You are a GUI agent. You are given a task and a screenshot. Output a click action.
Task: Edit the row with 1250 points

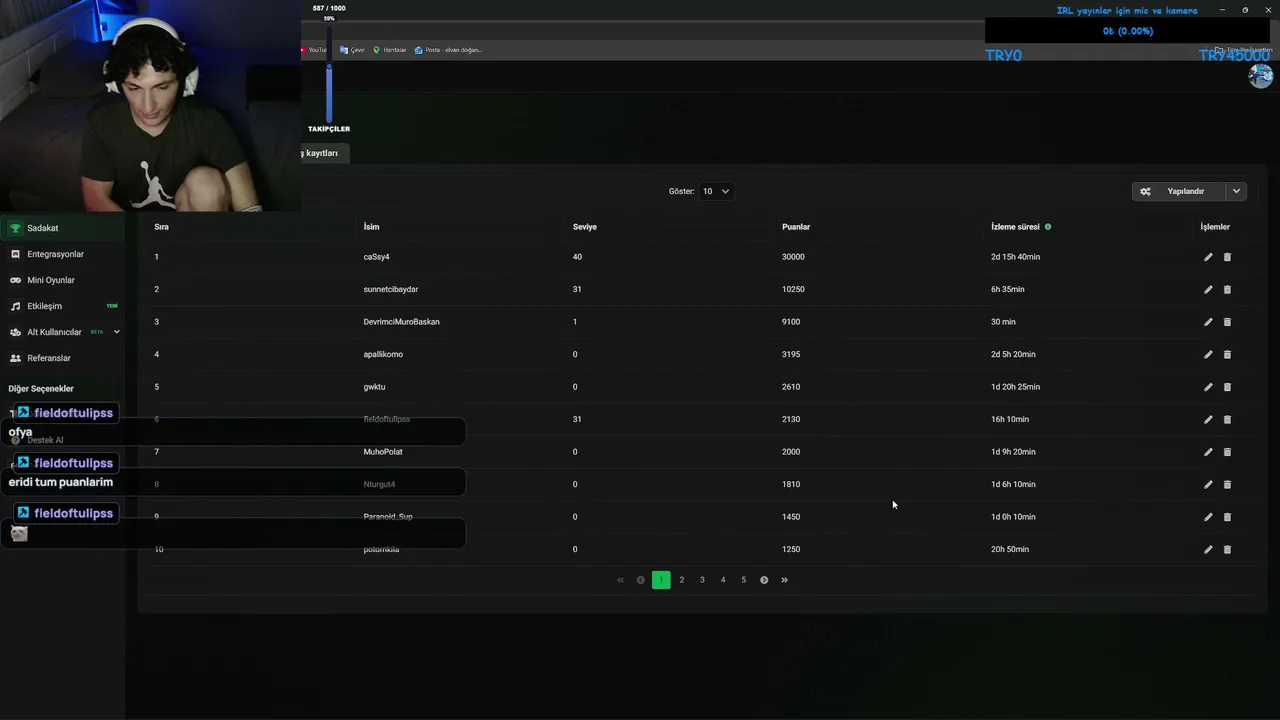tap(1208, 550)
